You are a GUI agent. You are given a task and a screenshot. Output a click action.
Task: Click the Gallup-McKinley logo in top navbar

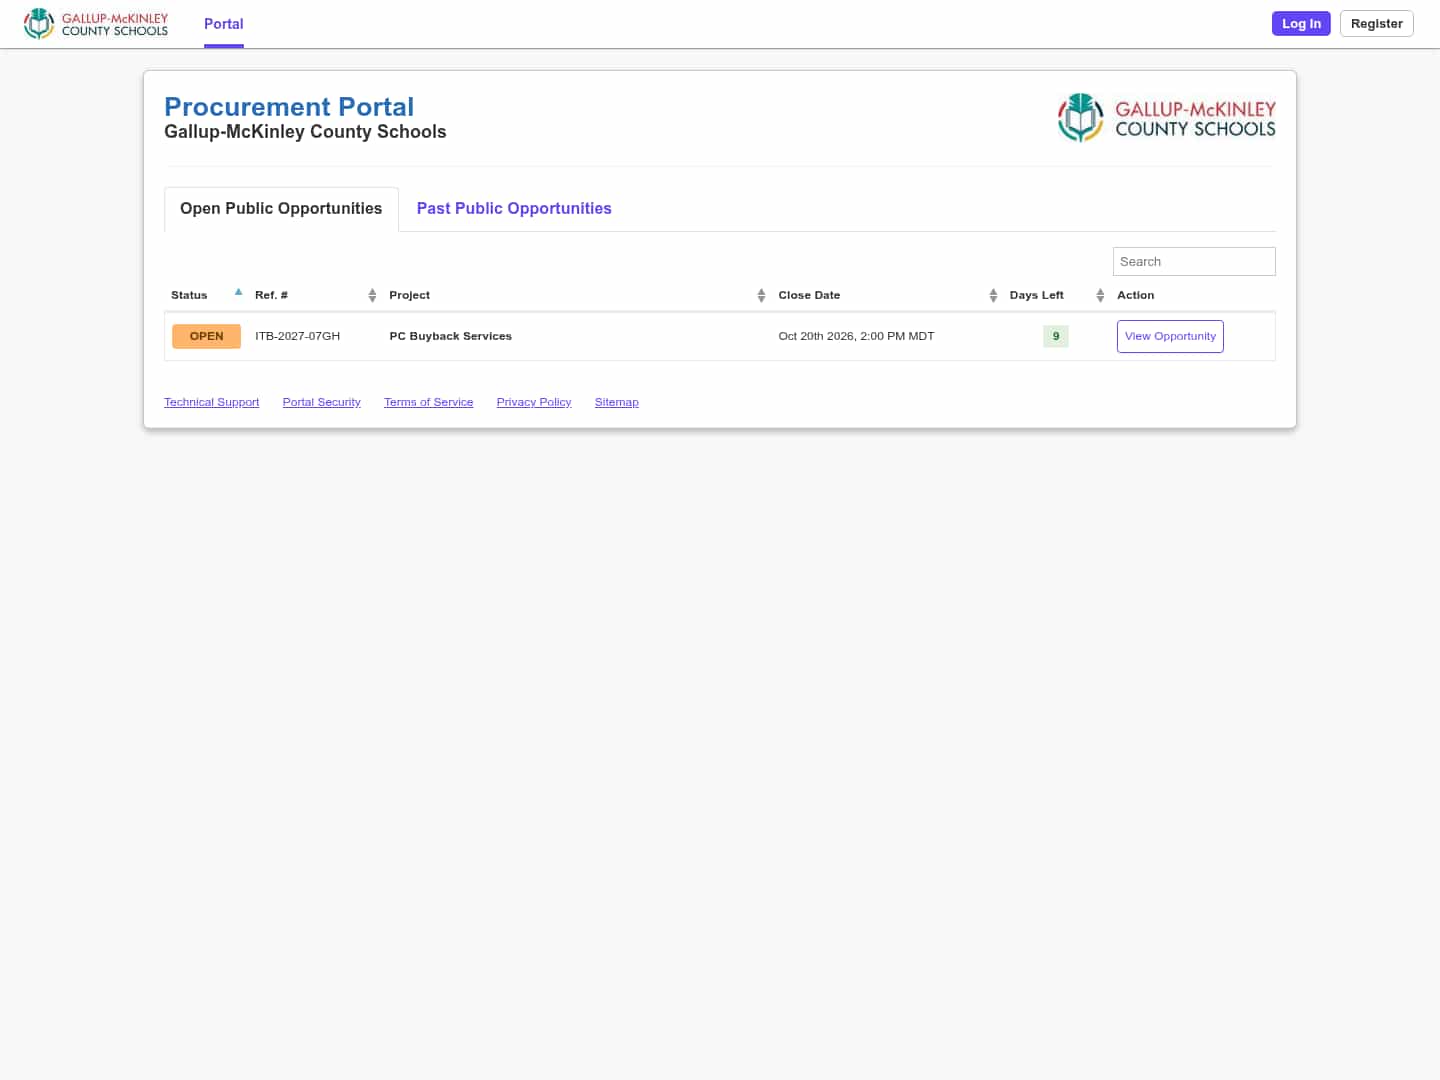click(x=96, y=24)
